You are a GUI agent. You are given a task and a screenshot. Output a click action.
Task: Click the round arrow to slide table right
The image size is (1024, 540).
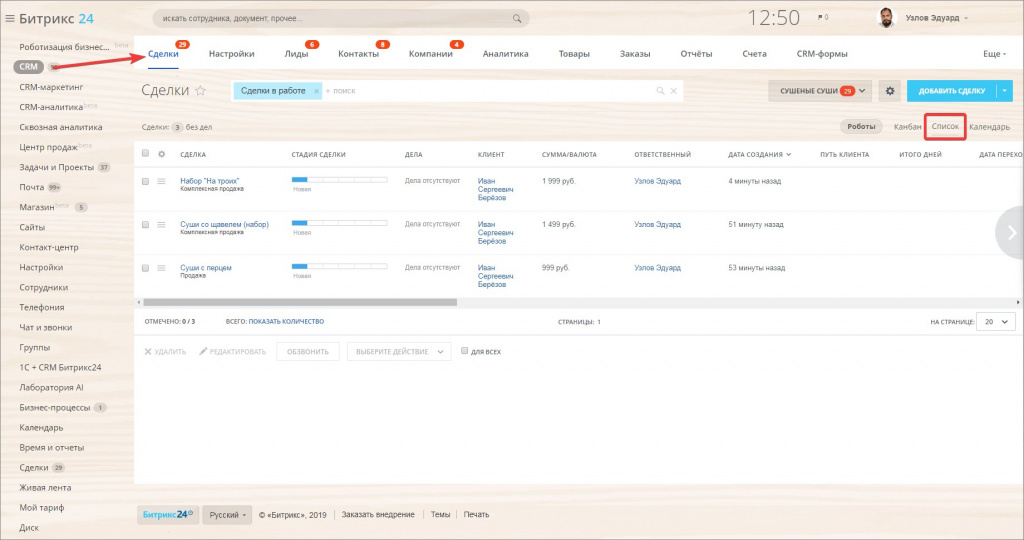coord(1010,232)
